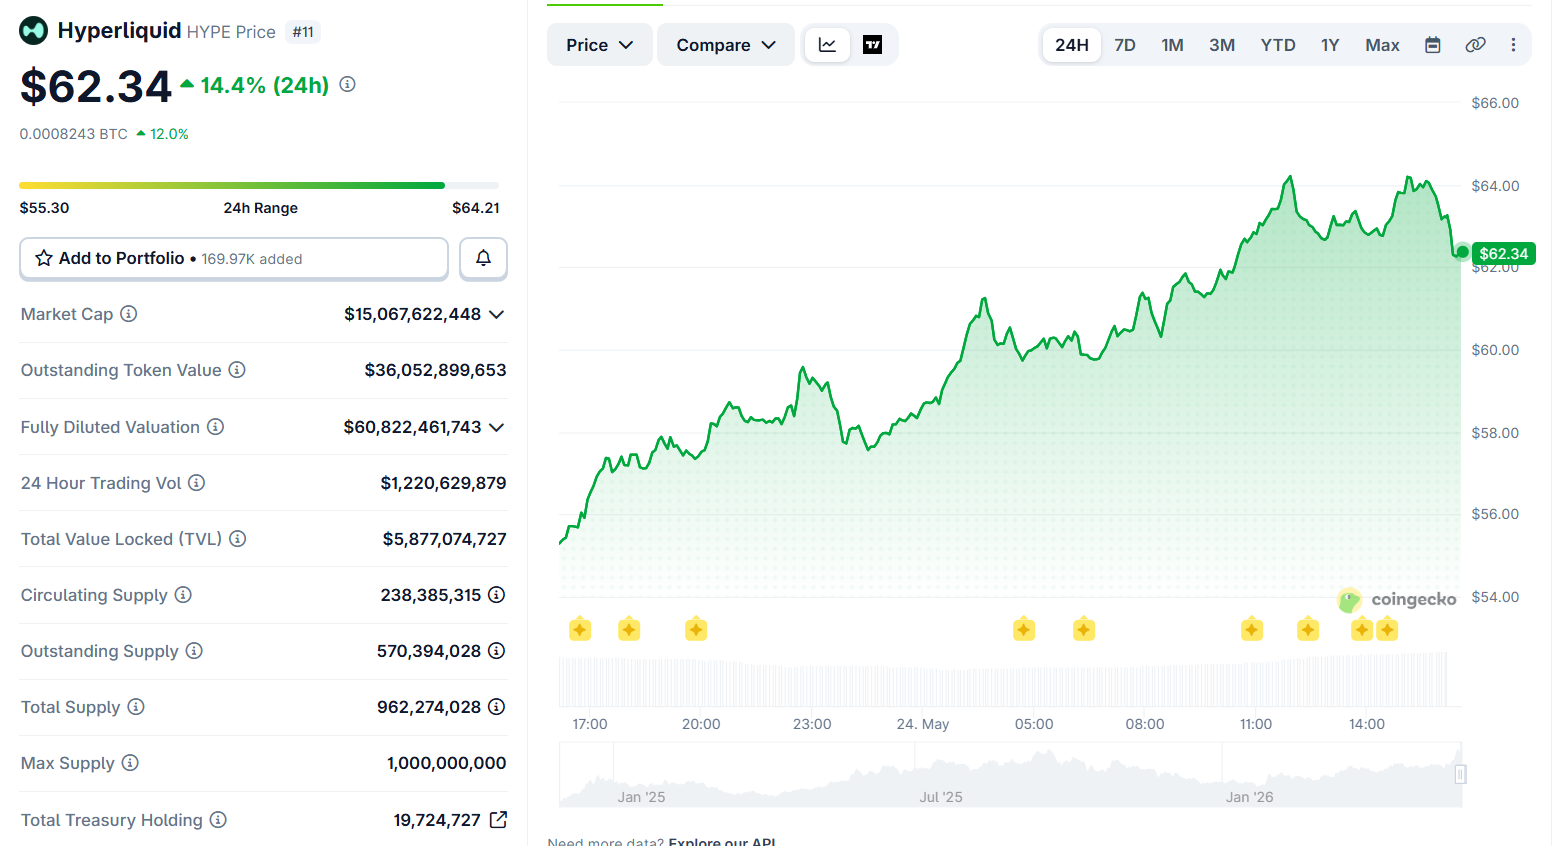Image resolution: width=1561 pixels, height=846 pixels.
Task: Open Total Value Locked info icon
Action: pyautogui.click(x=238, y=539)
